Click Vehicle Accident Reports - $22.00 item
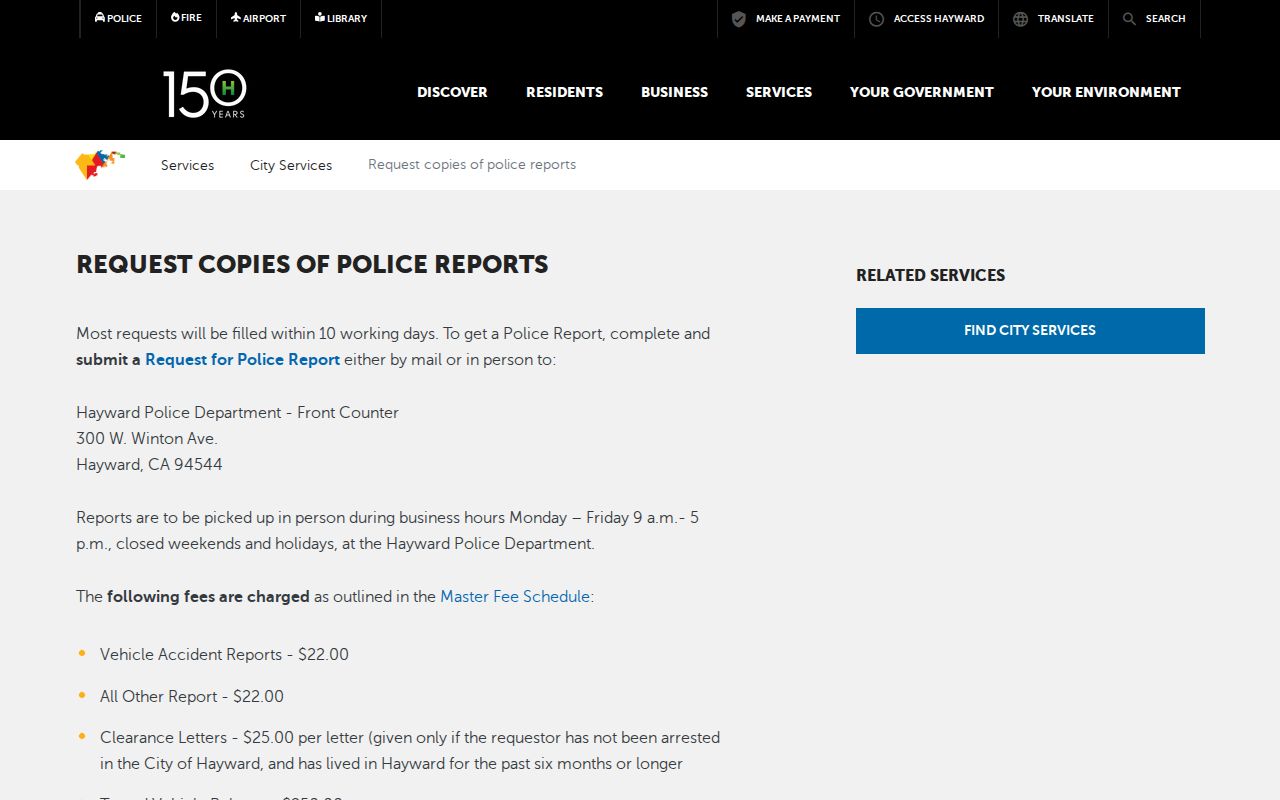The image size is (1280, 800). click(x=224, y=654)
